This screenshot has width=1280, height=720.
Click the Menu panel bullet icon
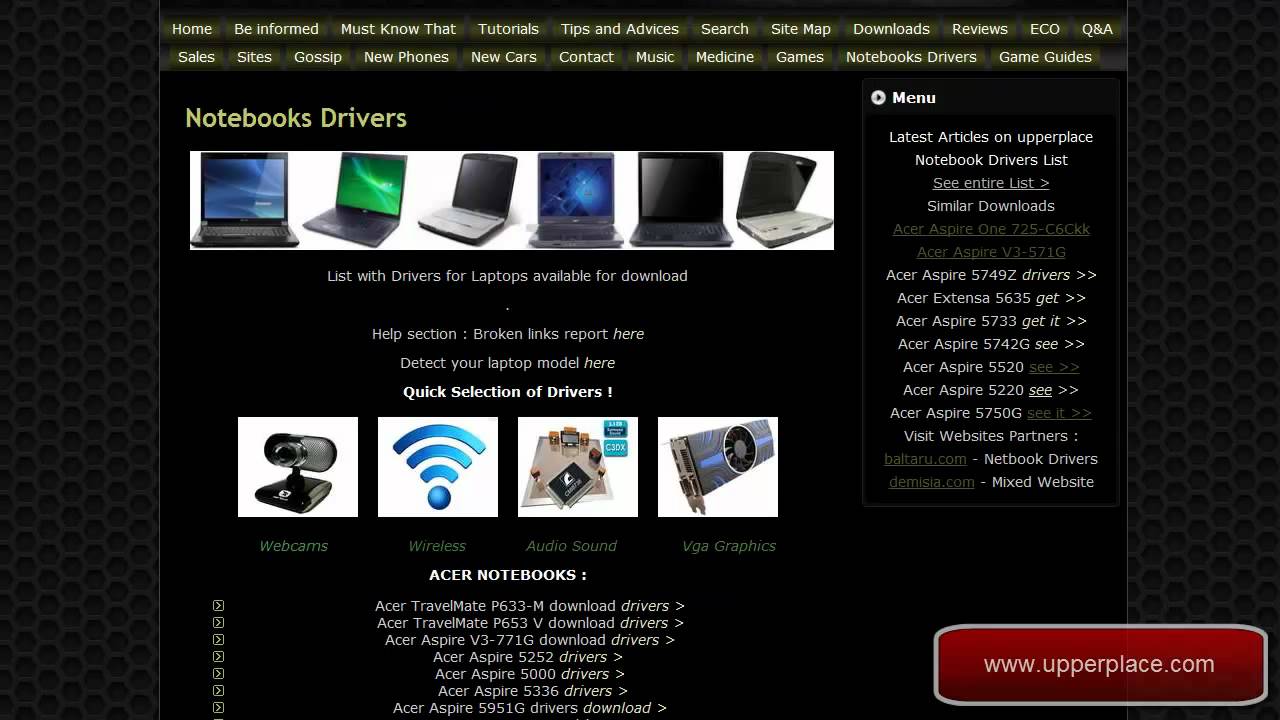coord(878,97)
